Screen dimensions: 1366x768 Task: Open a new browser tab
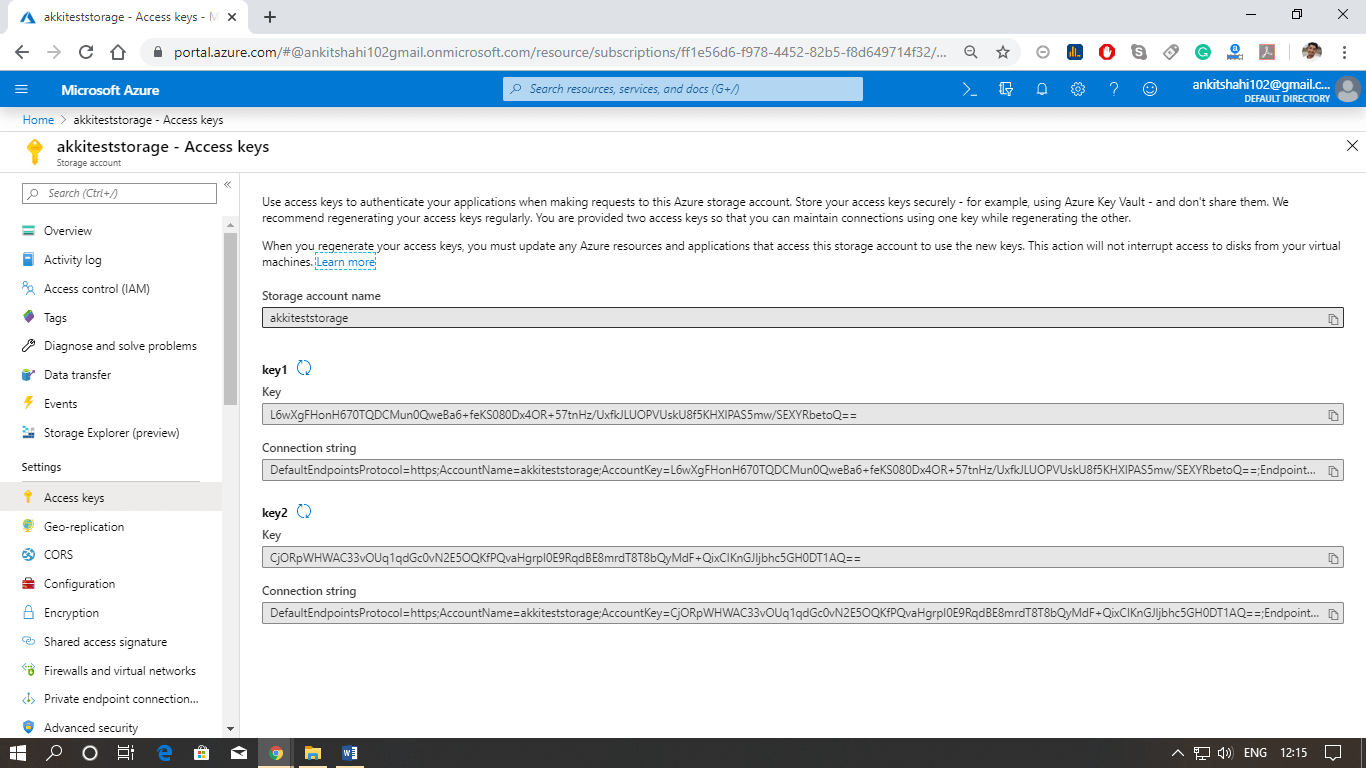click(x=270, y=16)
